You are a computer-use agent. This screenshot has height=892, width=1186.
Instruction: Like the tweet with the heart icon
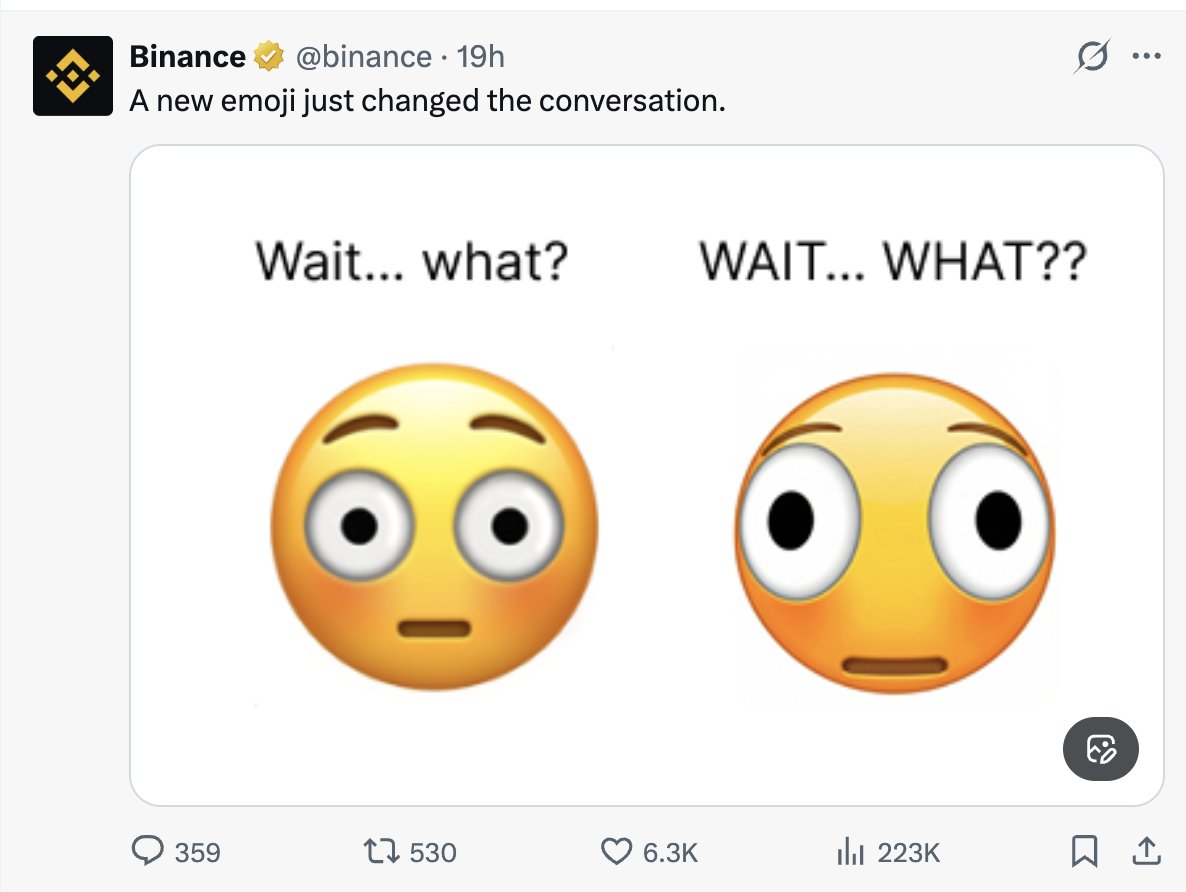click(615, 851)
